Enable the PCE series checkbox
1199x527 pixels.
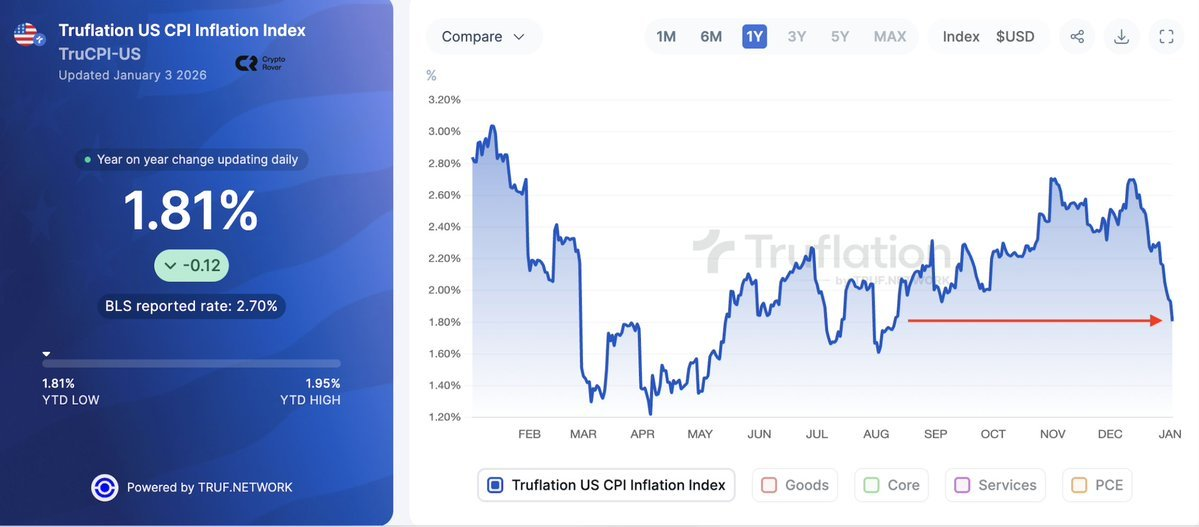(1079, 485)
